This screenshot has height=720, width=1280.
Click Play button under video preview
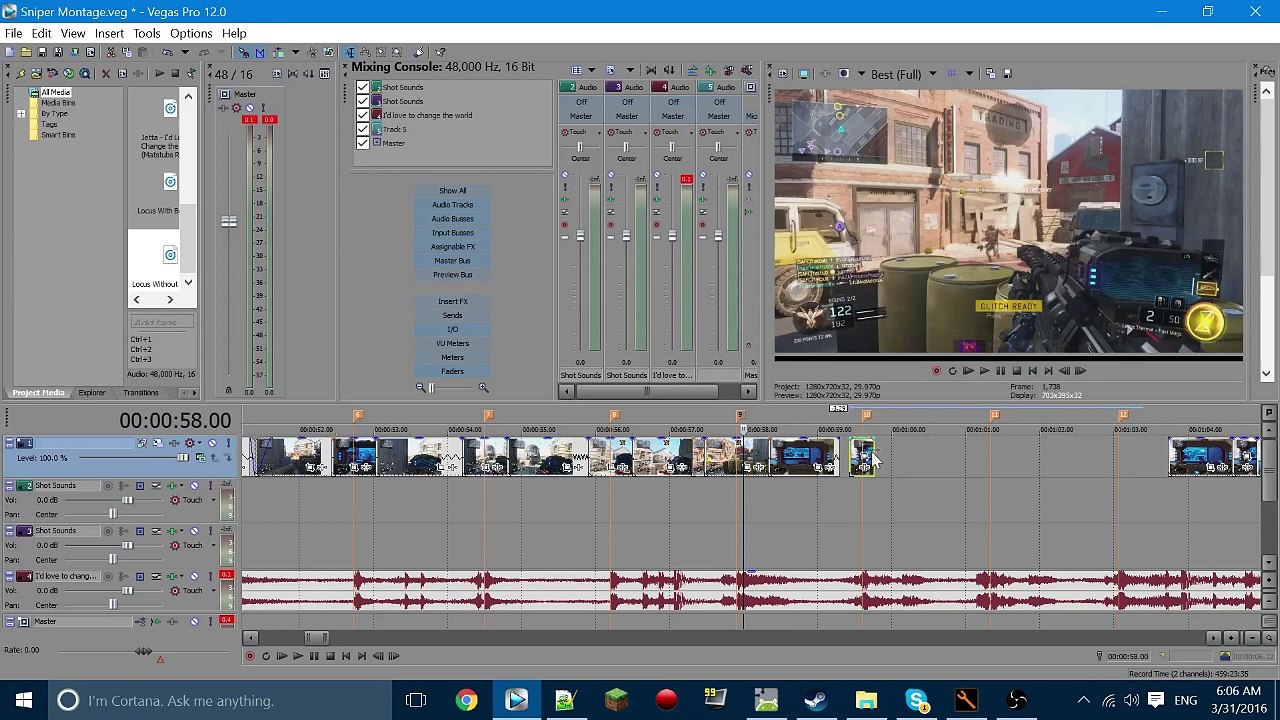point(984,371)
